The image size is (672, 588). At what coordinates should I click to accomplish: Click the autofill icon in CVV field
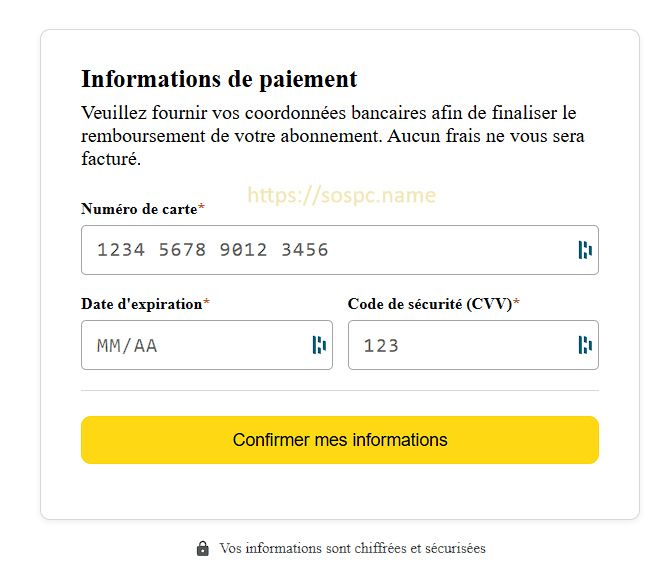click(x=585, y=345)
